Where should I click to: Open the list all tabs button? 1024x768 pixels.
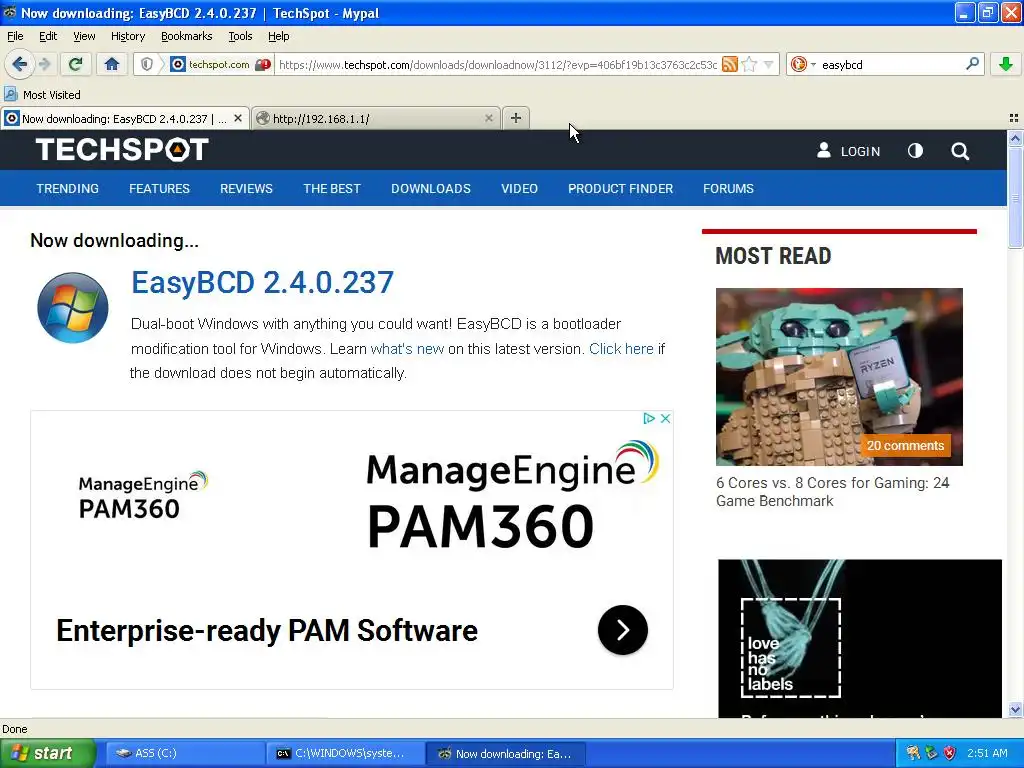pos(1014,118)
